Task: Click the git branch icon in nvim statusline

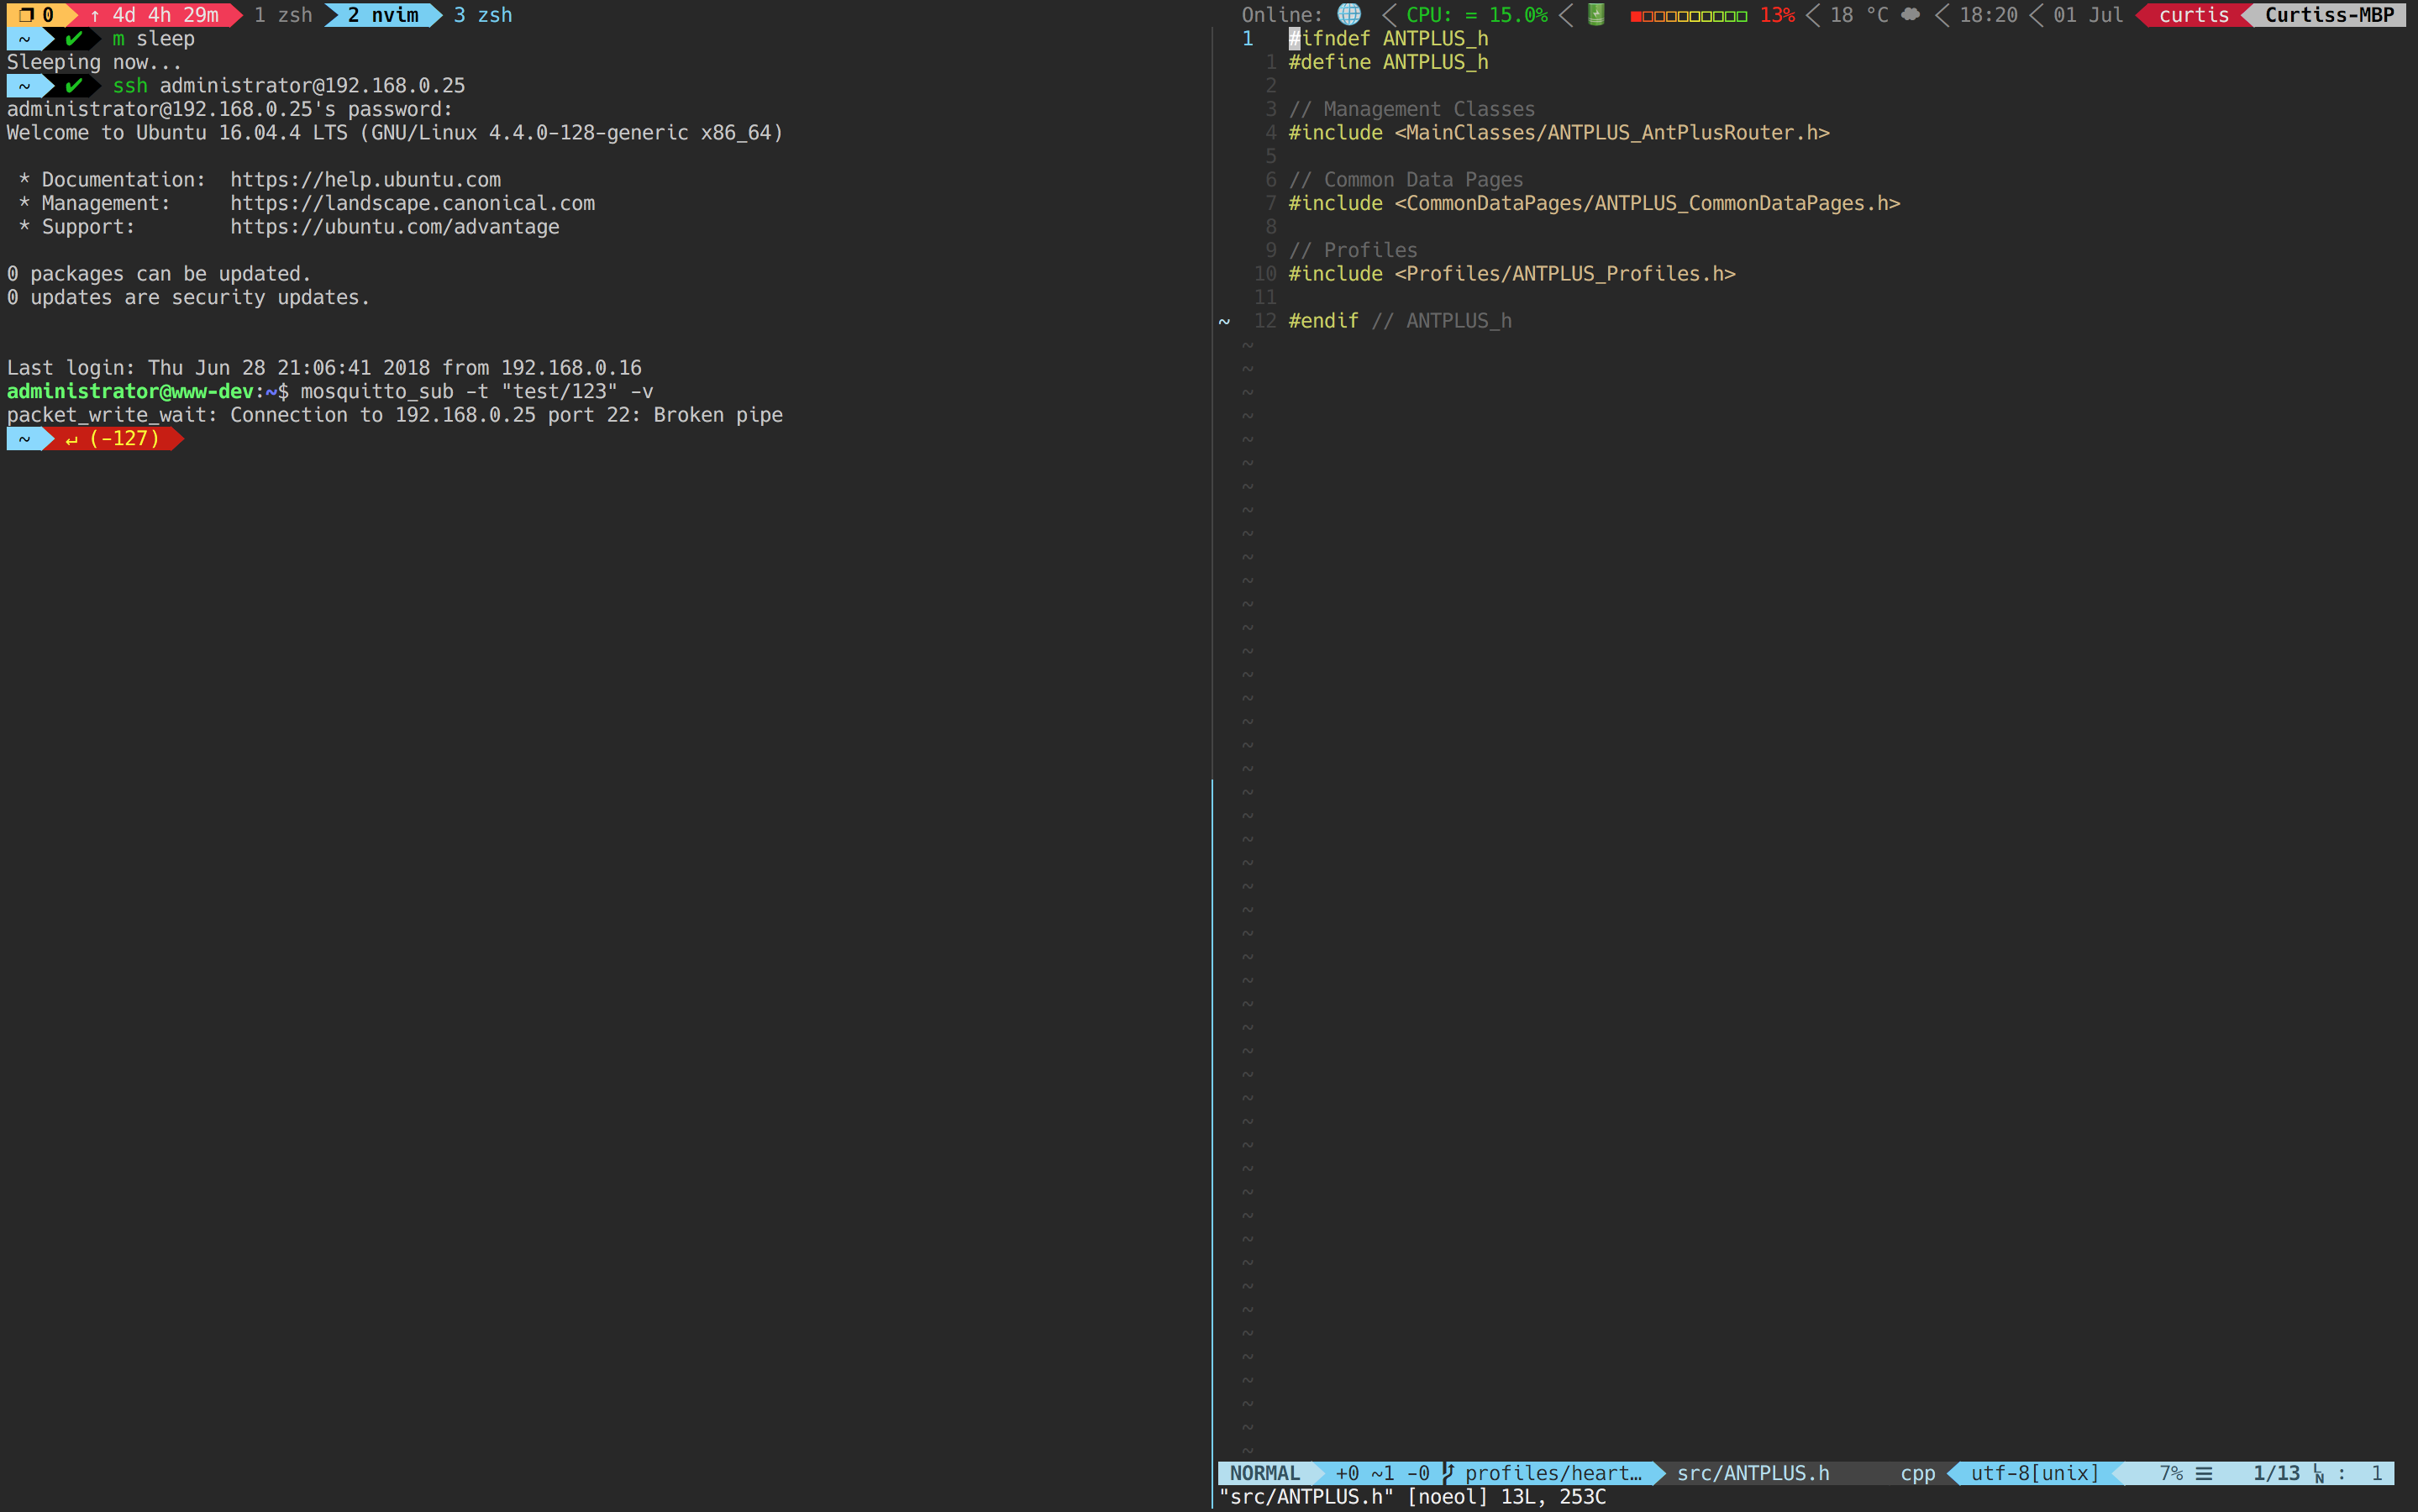Action: pos(1448,1473)
